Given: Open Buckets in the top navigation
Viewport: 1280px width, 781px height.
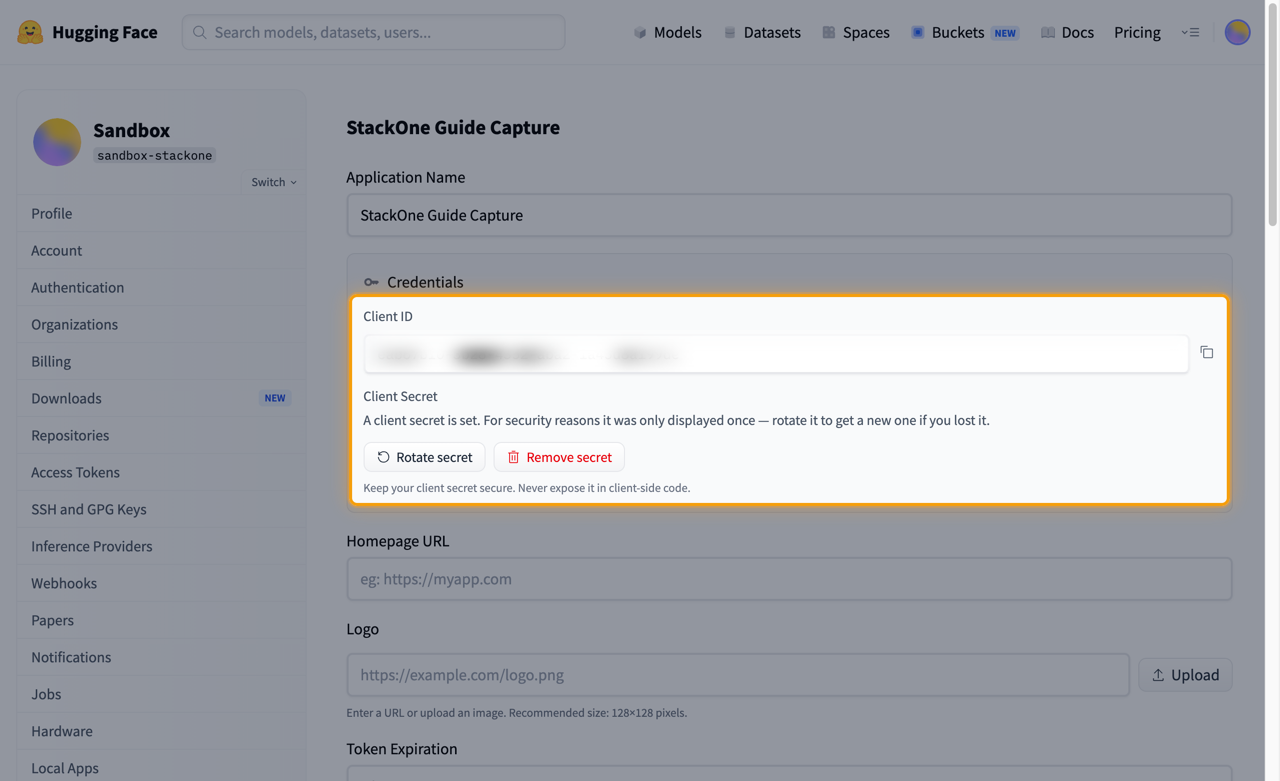Looking at the screenshot, I should coord(965,32).
